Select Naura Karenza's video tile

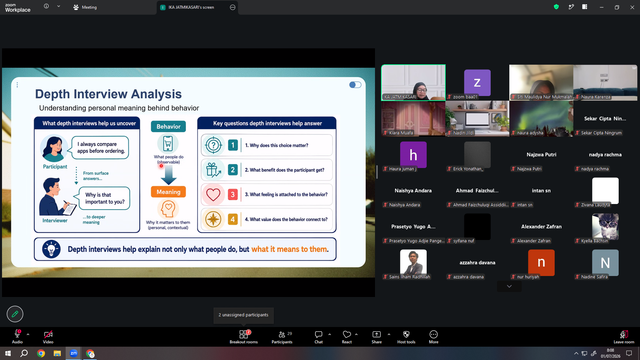pyautogui.click(x=605, y=82)
